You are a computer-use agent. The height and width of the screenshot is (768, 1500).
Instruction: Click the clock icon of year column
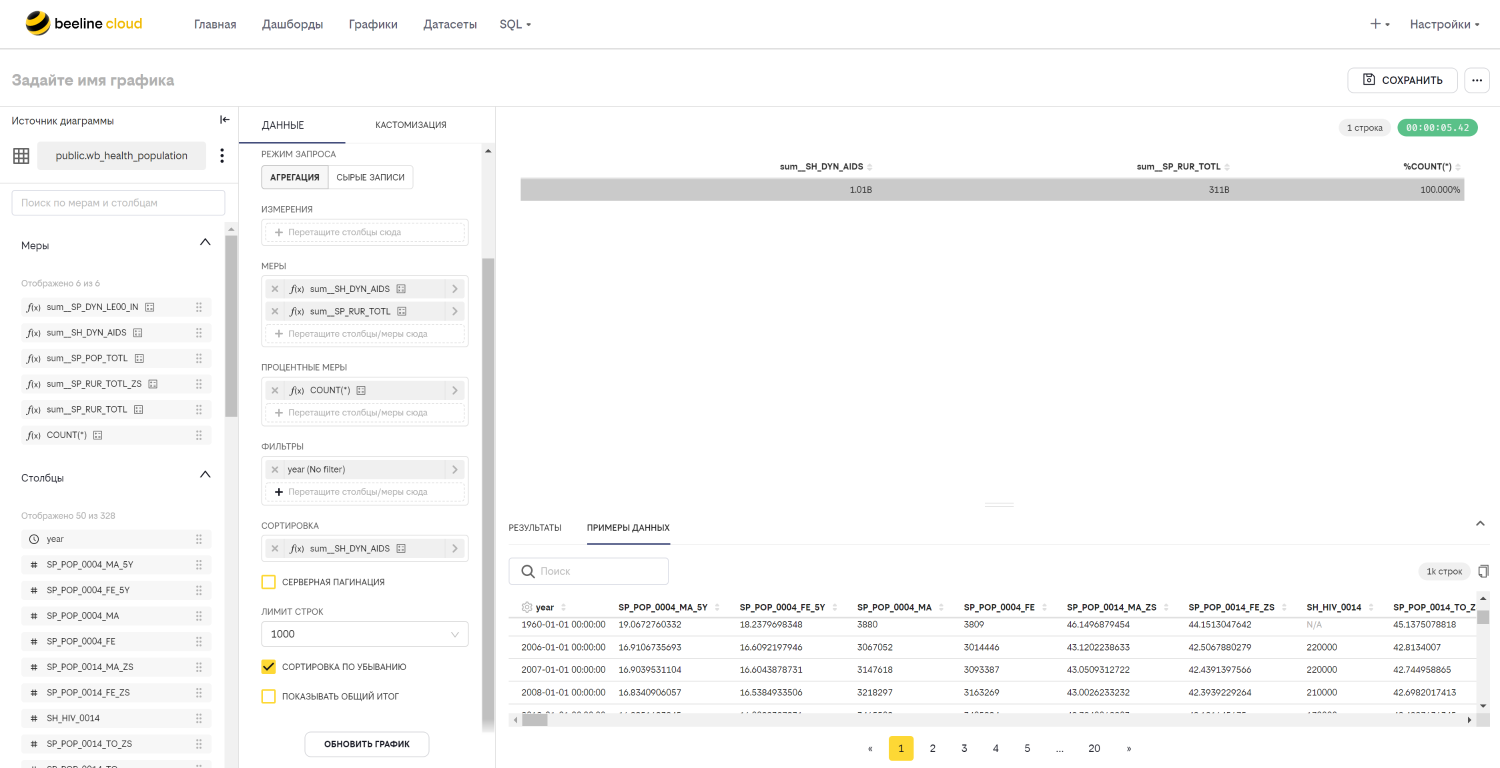[33, 539]
